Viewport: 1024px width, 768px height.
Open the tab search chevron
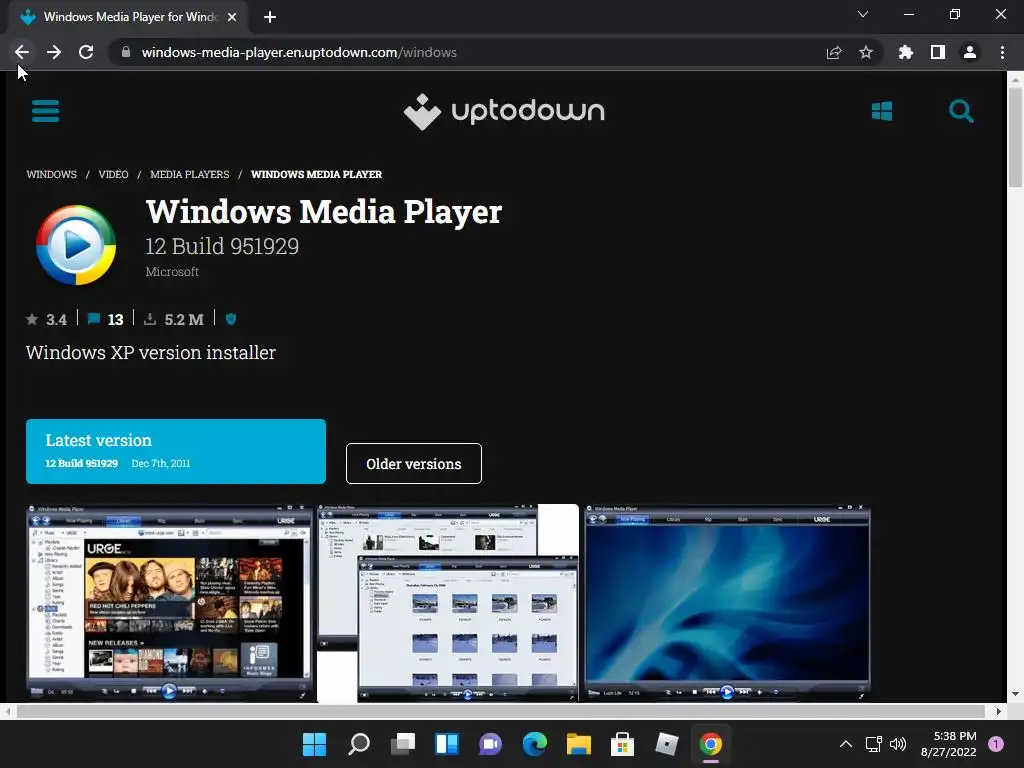[x=863, y=14]
